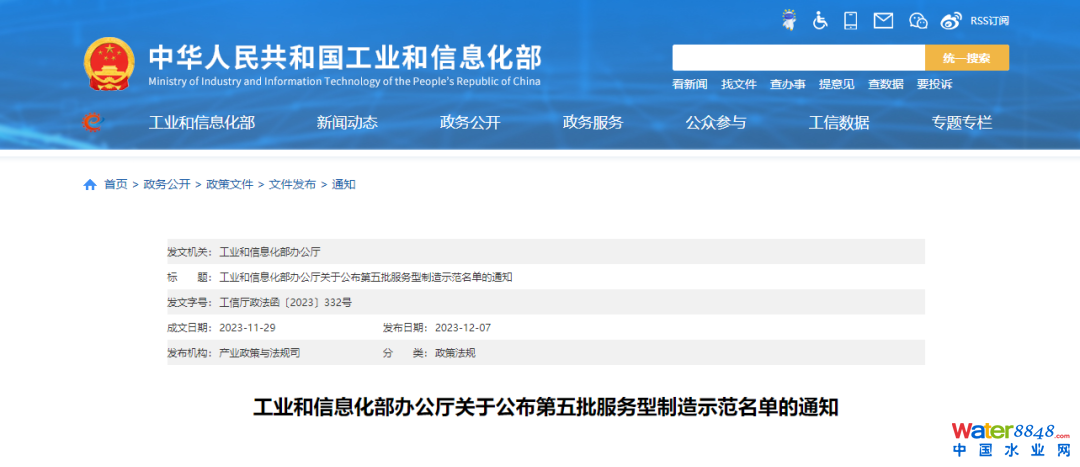Click the national emblem logo
Viewport: 1080px width, 467px height.
[109, 64]
